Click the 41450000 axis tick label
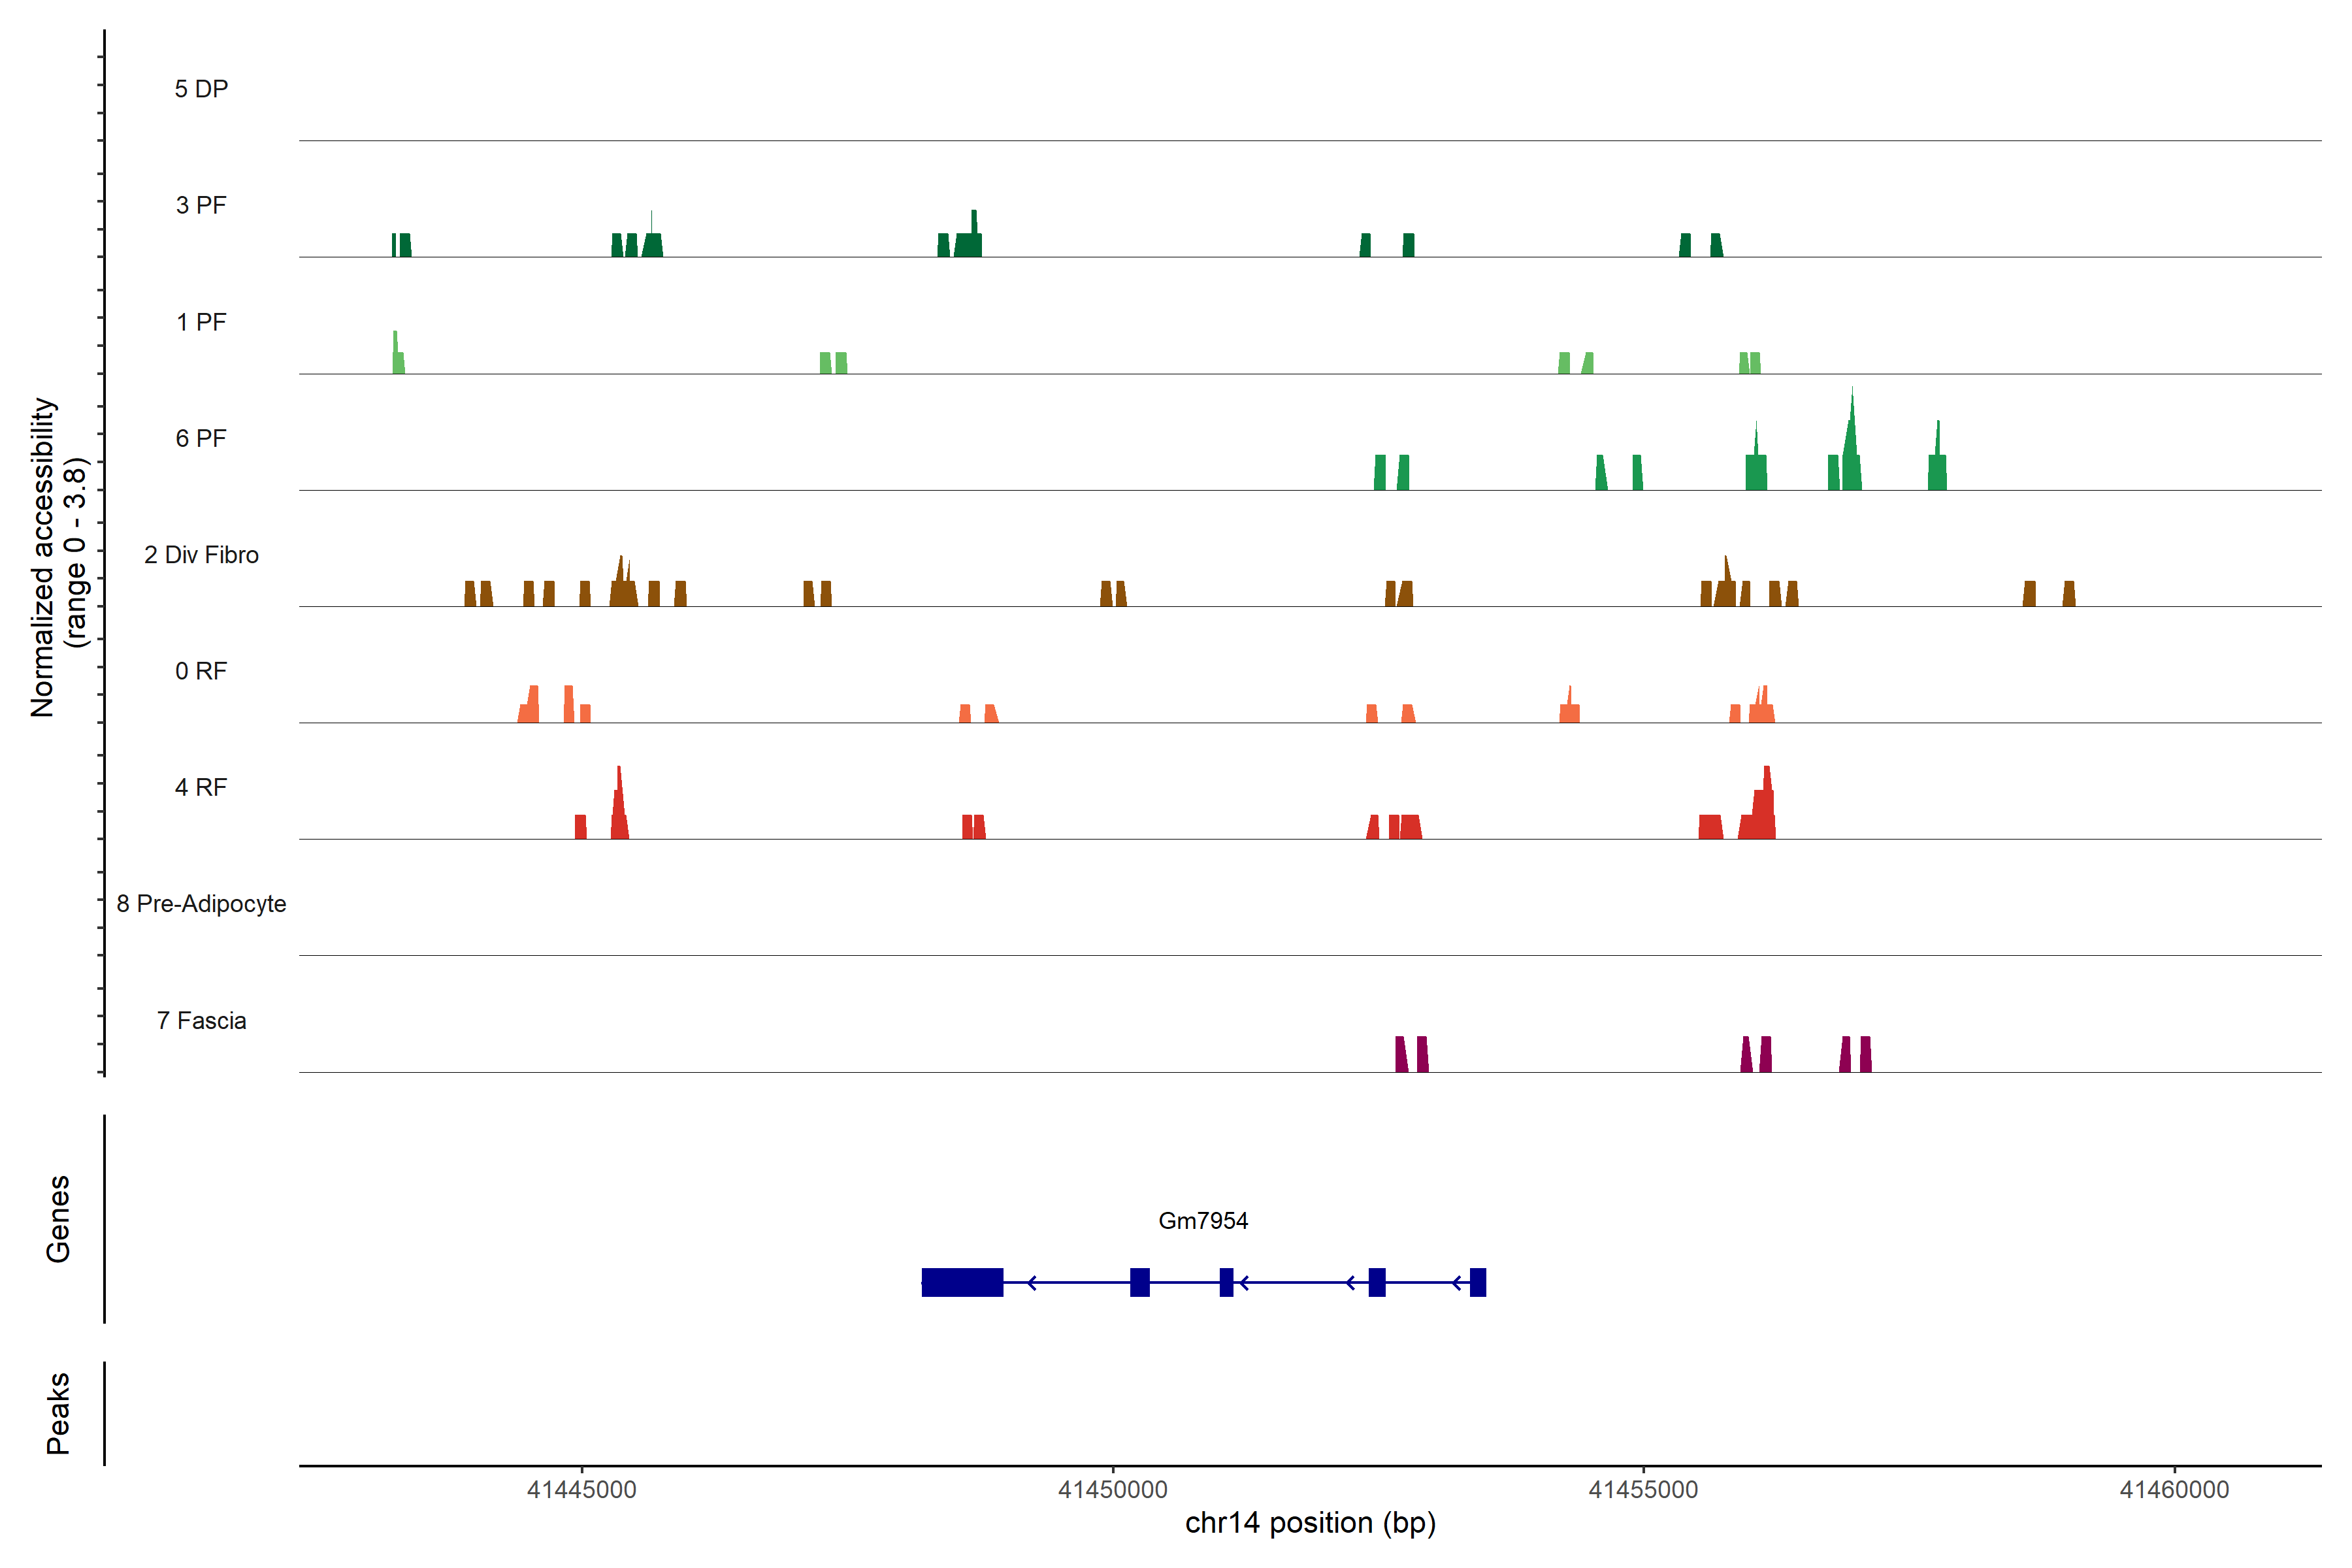Screen dimensions: 2352x1568 pos(1112,1490)
